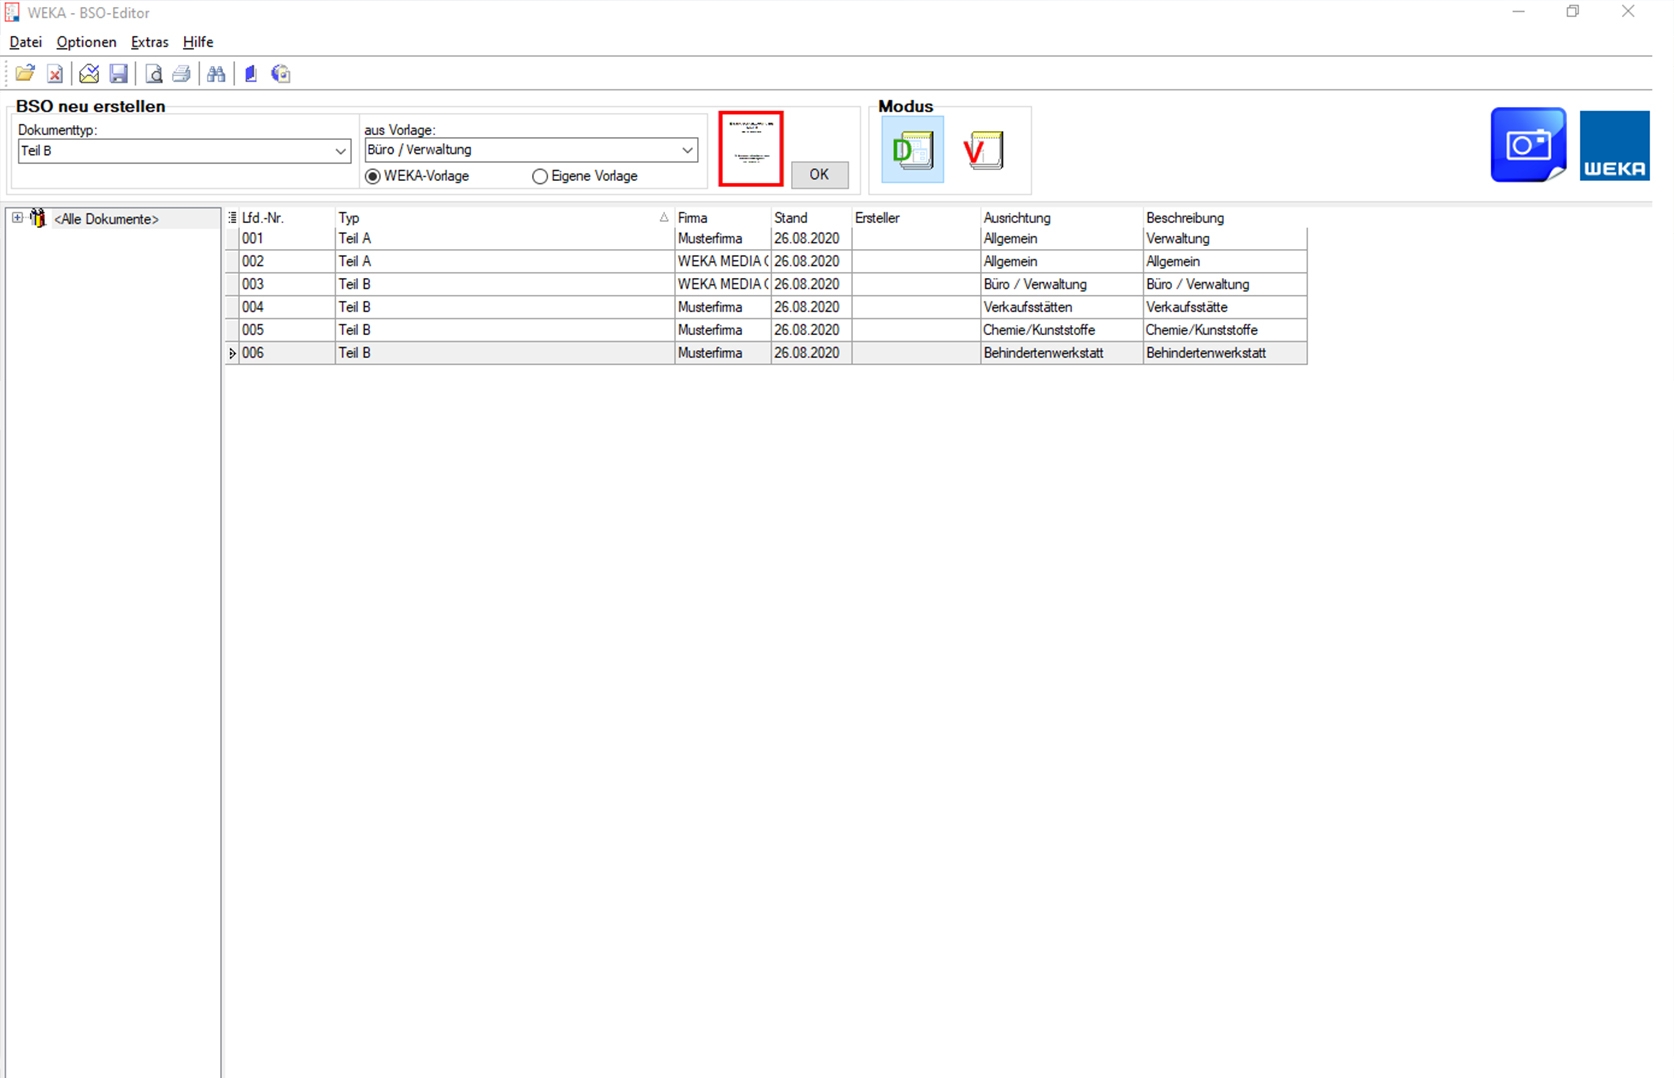
Task: Click Chemie/Kunststoffe in the Beschreibung column
Action: point(1225,331)
